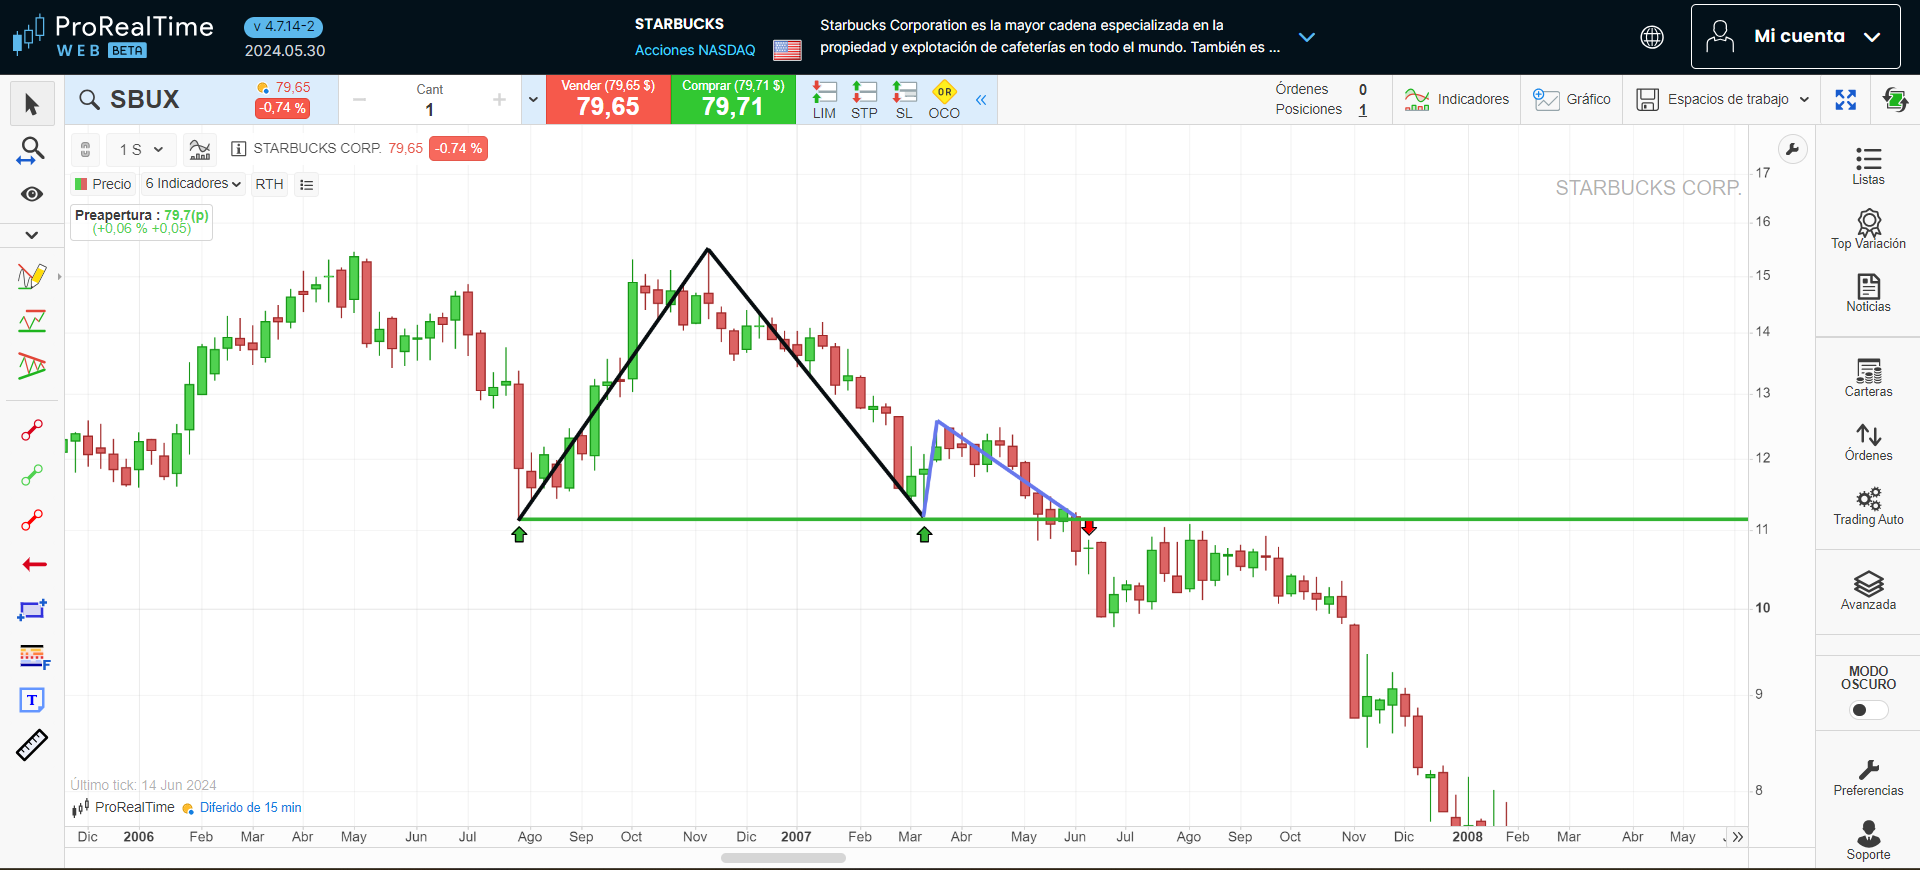Open the chart wrench settings icon
The width and height of the screenshot is (1920, 870).
point(1792,150)
